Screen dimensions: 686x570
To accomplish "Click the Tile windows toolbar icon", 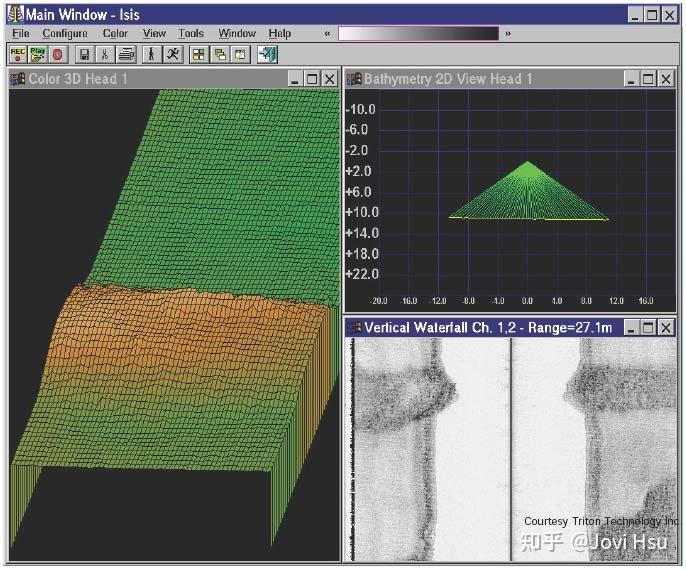I will tap(199, 54).
